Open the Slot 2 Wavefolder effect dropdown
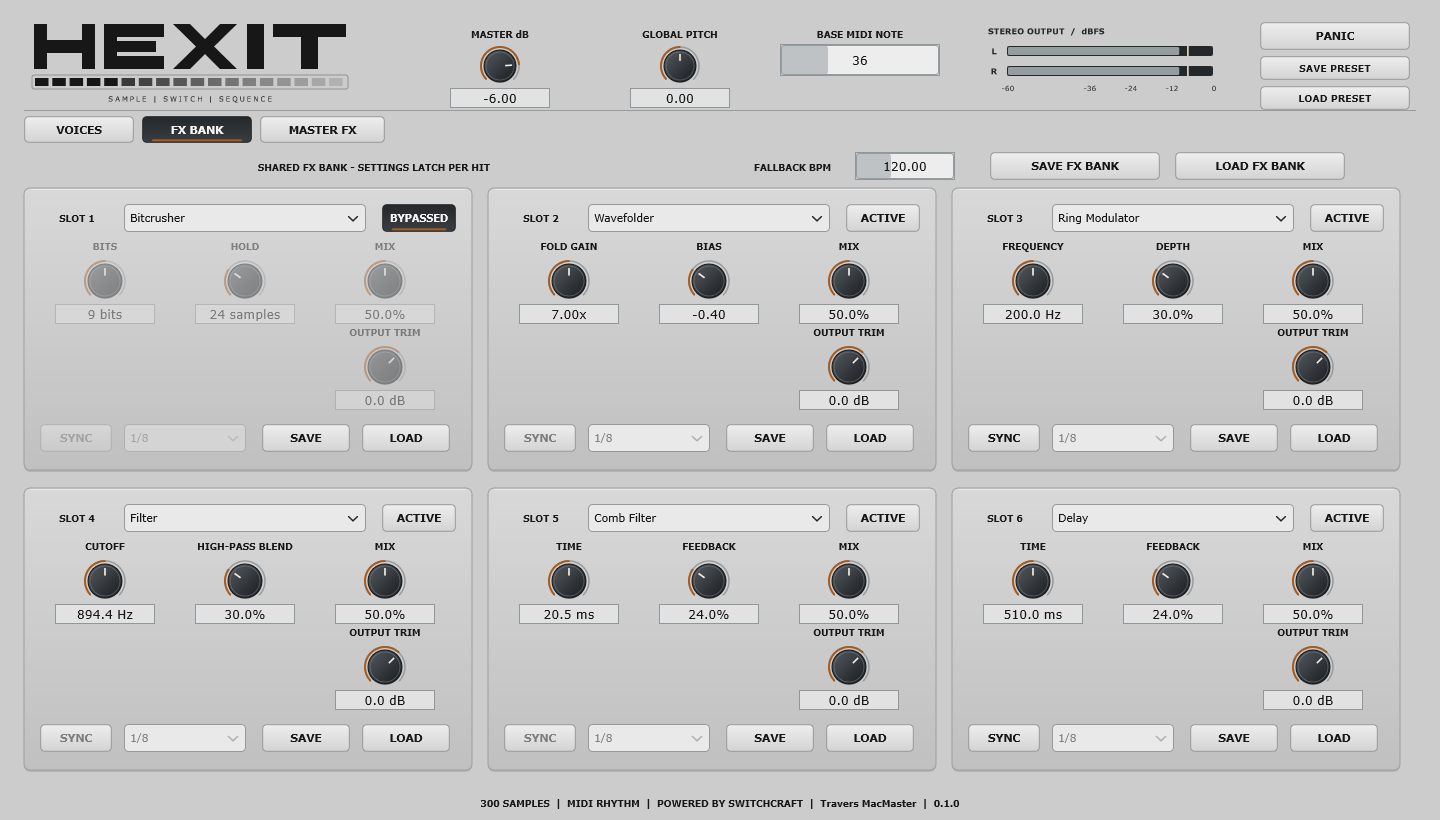1440x820 pixels. tap(709, 218)
